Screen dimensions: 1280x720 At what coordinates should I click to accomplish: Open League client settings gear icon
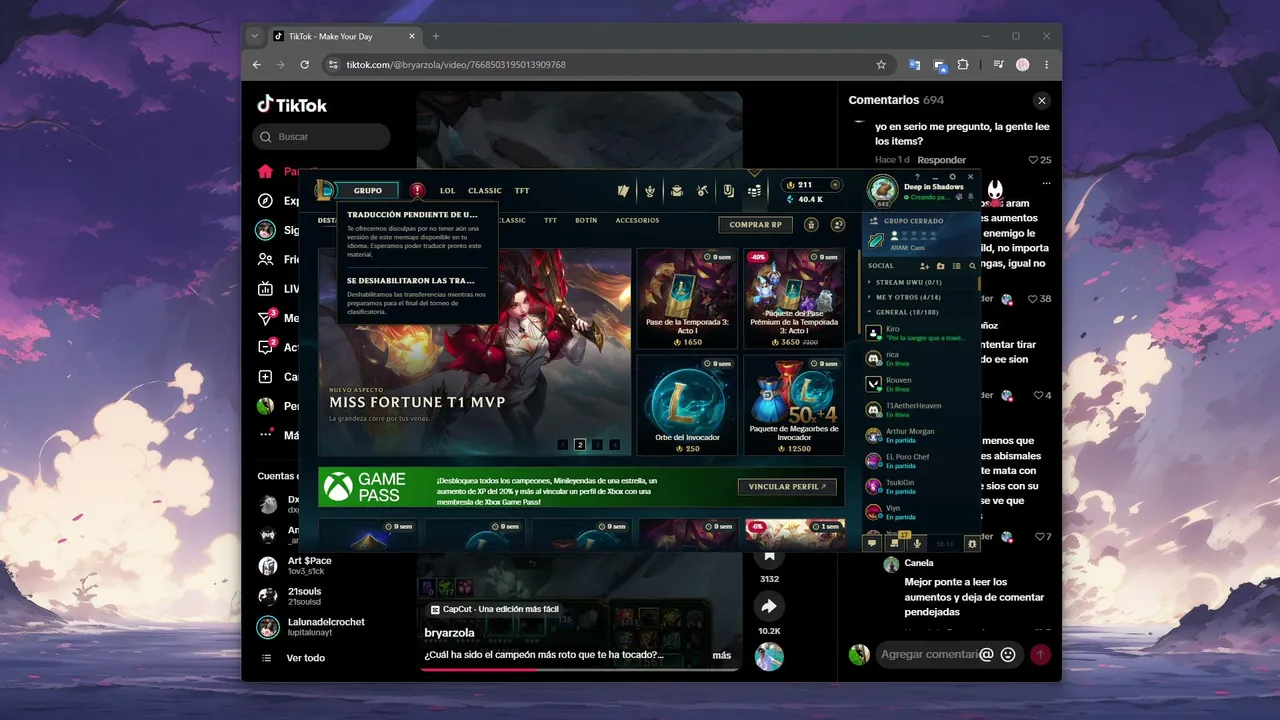point(952,177)
